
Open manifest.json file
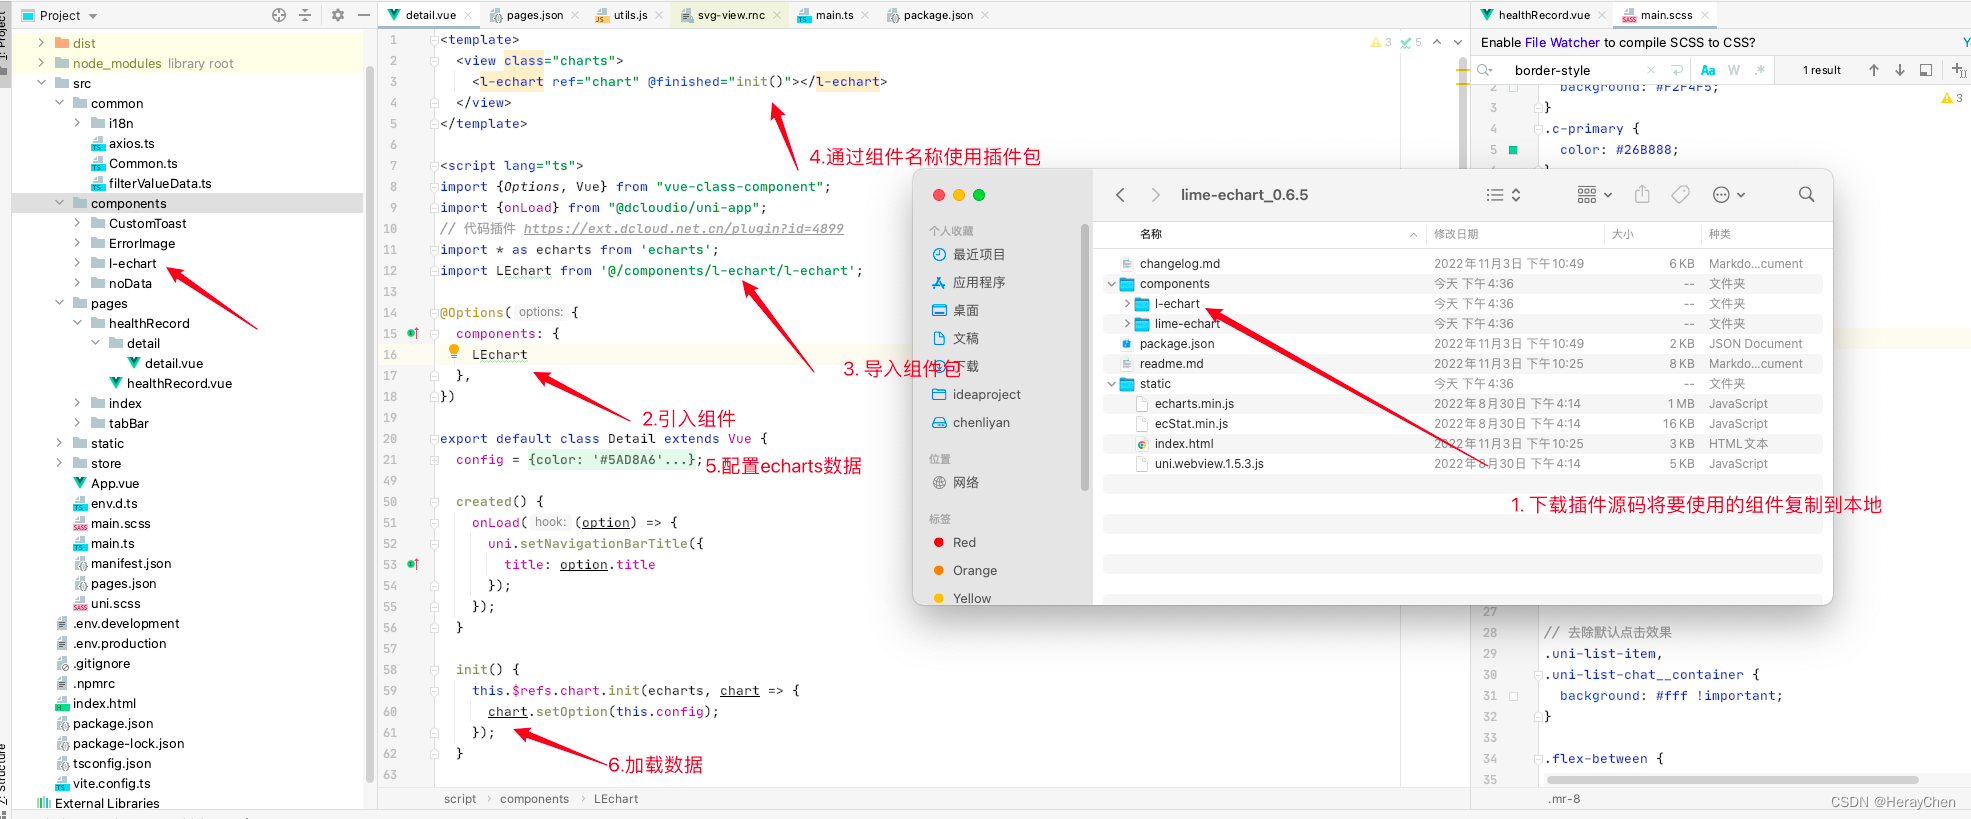131,563
